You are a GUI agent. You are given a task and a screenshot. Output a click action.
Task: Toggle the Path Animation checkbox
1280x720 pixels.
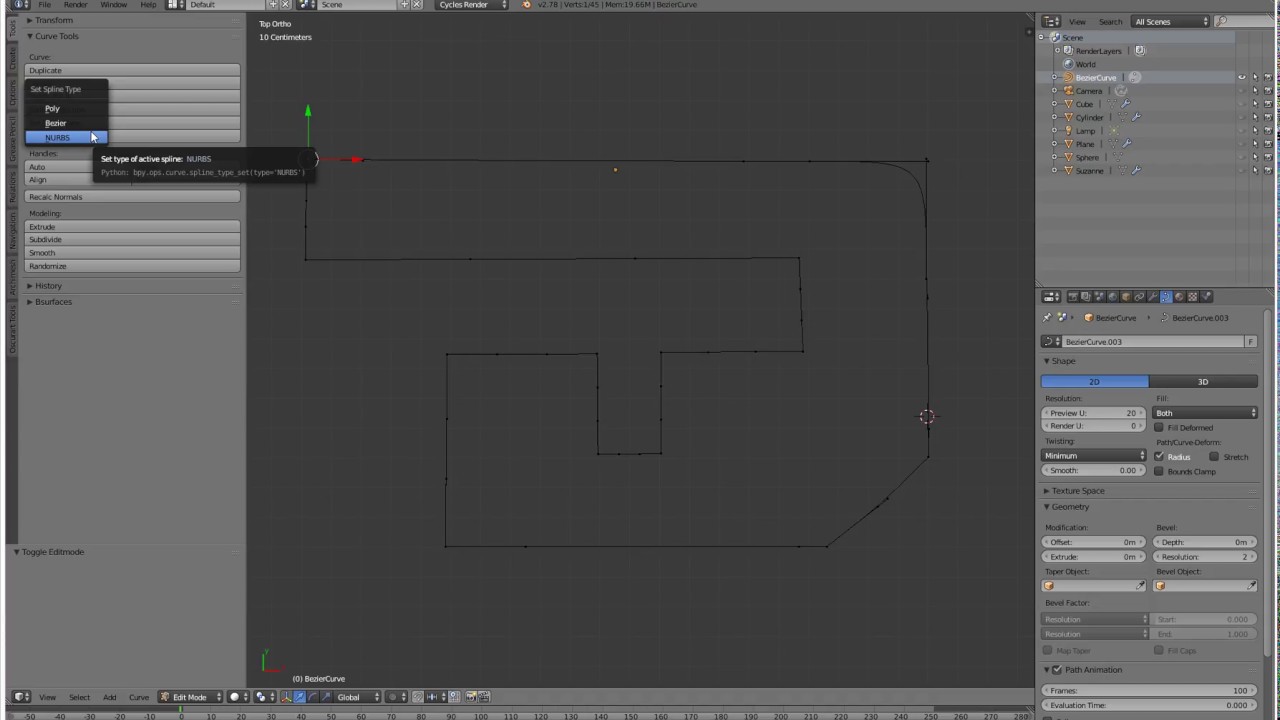coord(1057,670)
